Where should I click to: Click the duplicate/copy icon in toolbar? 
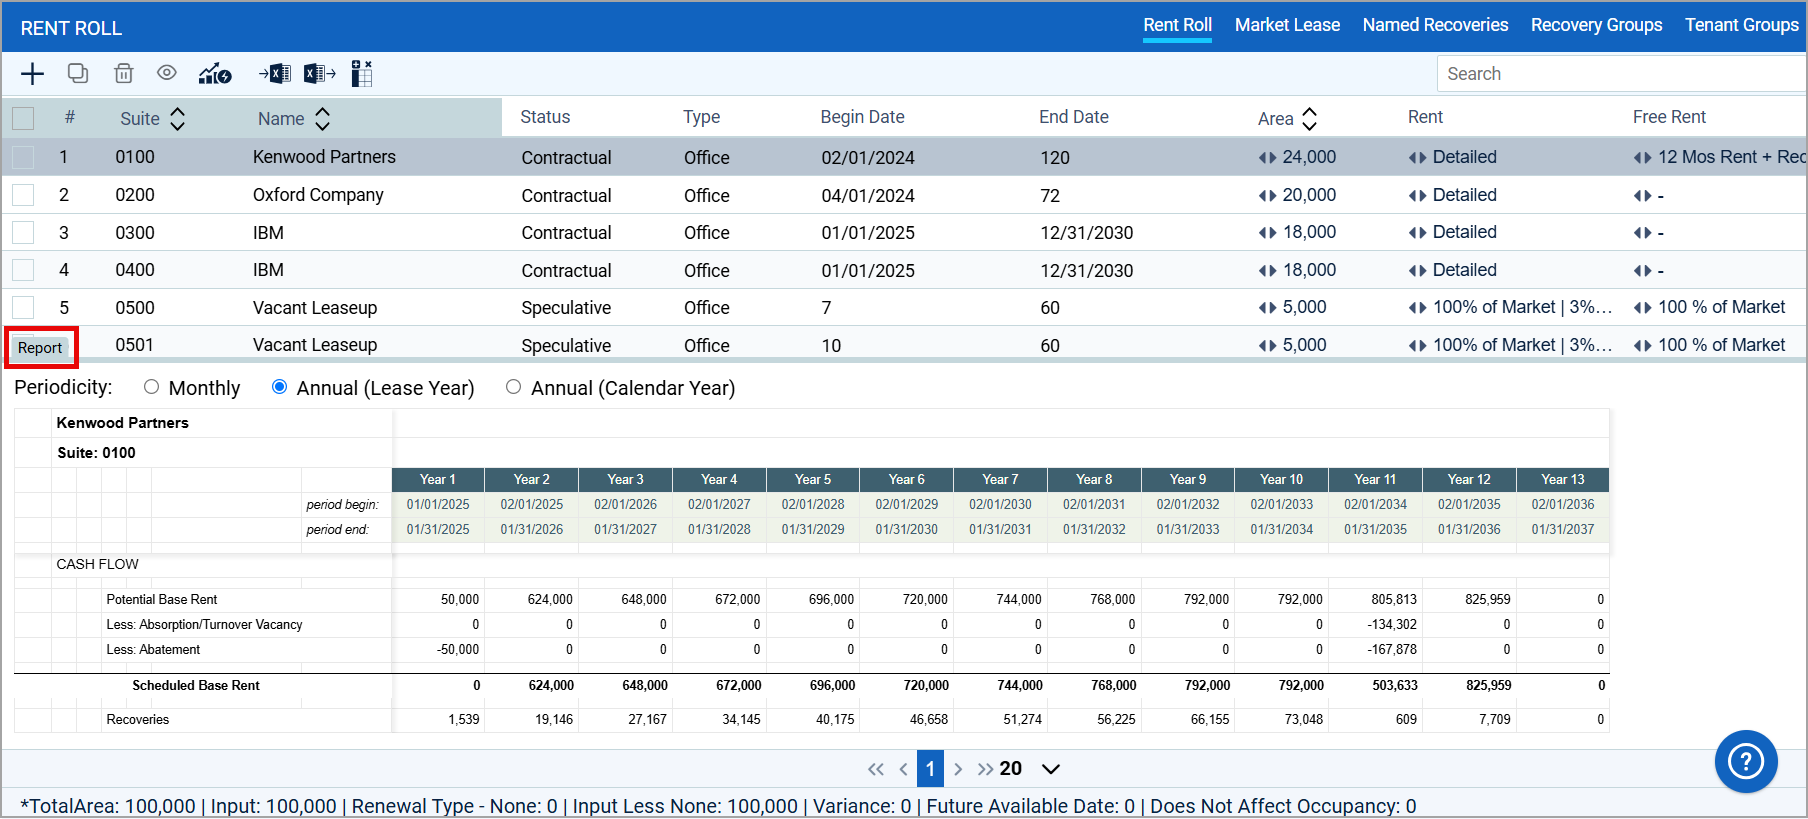coord(78,73)
